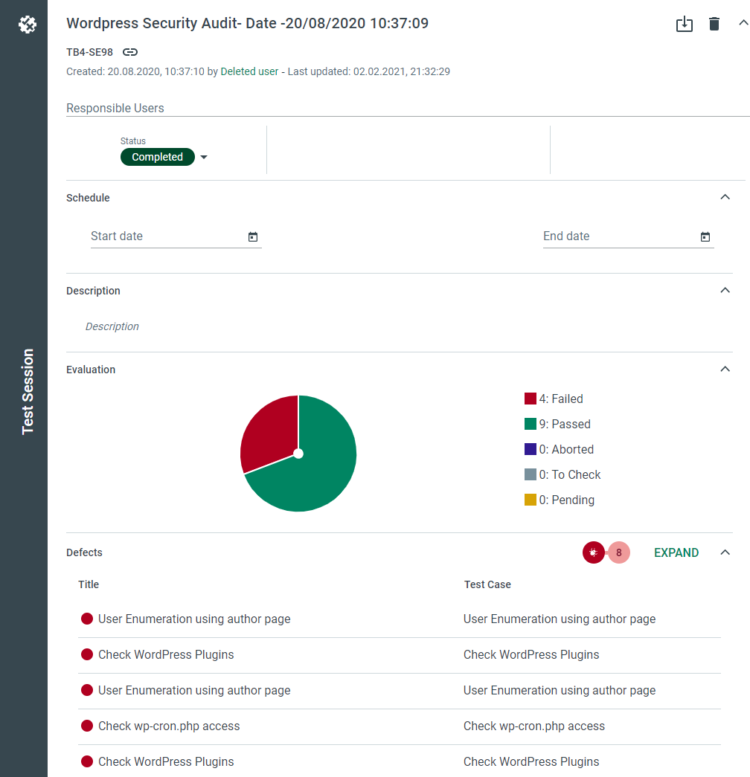Focus the Start date input field

pos(176,236)
